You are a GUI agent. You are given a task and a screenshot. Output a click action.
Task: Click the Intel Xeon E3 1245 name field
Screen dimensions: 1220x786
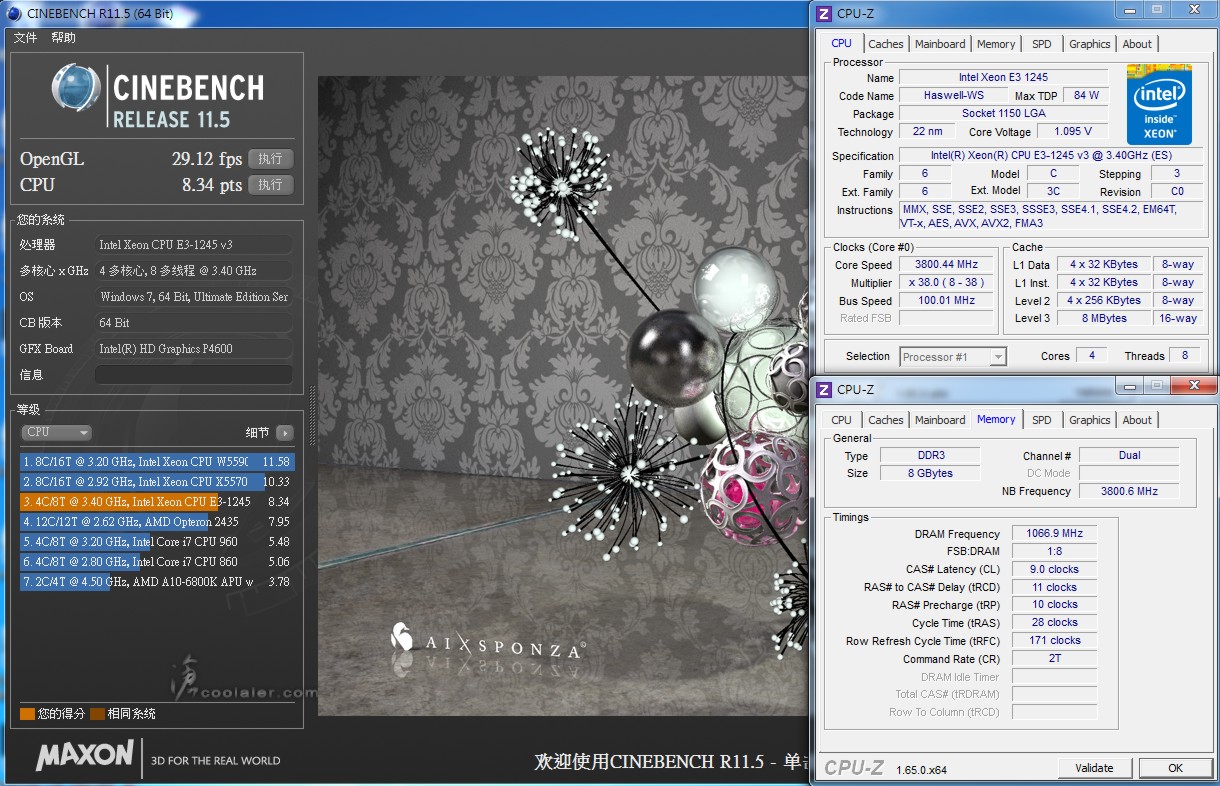click(1003, 77)
